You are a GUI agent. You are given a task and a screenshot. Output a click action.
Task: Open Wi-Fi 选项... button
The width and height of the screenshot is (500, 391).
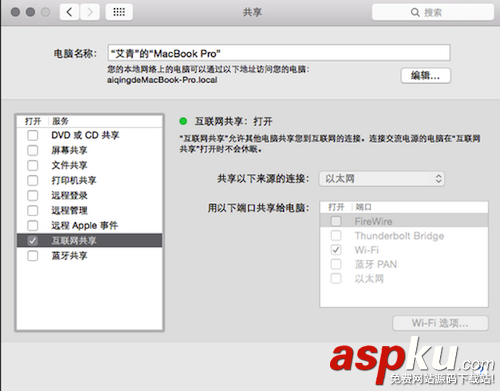pos(440,323)
